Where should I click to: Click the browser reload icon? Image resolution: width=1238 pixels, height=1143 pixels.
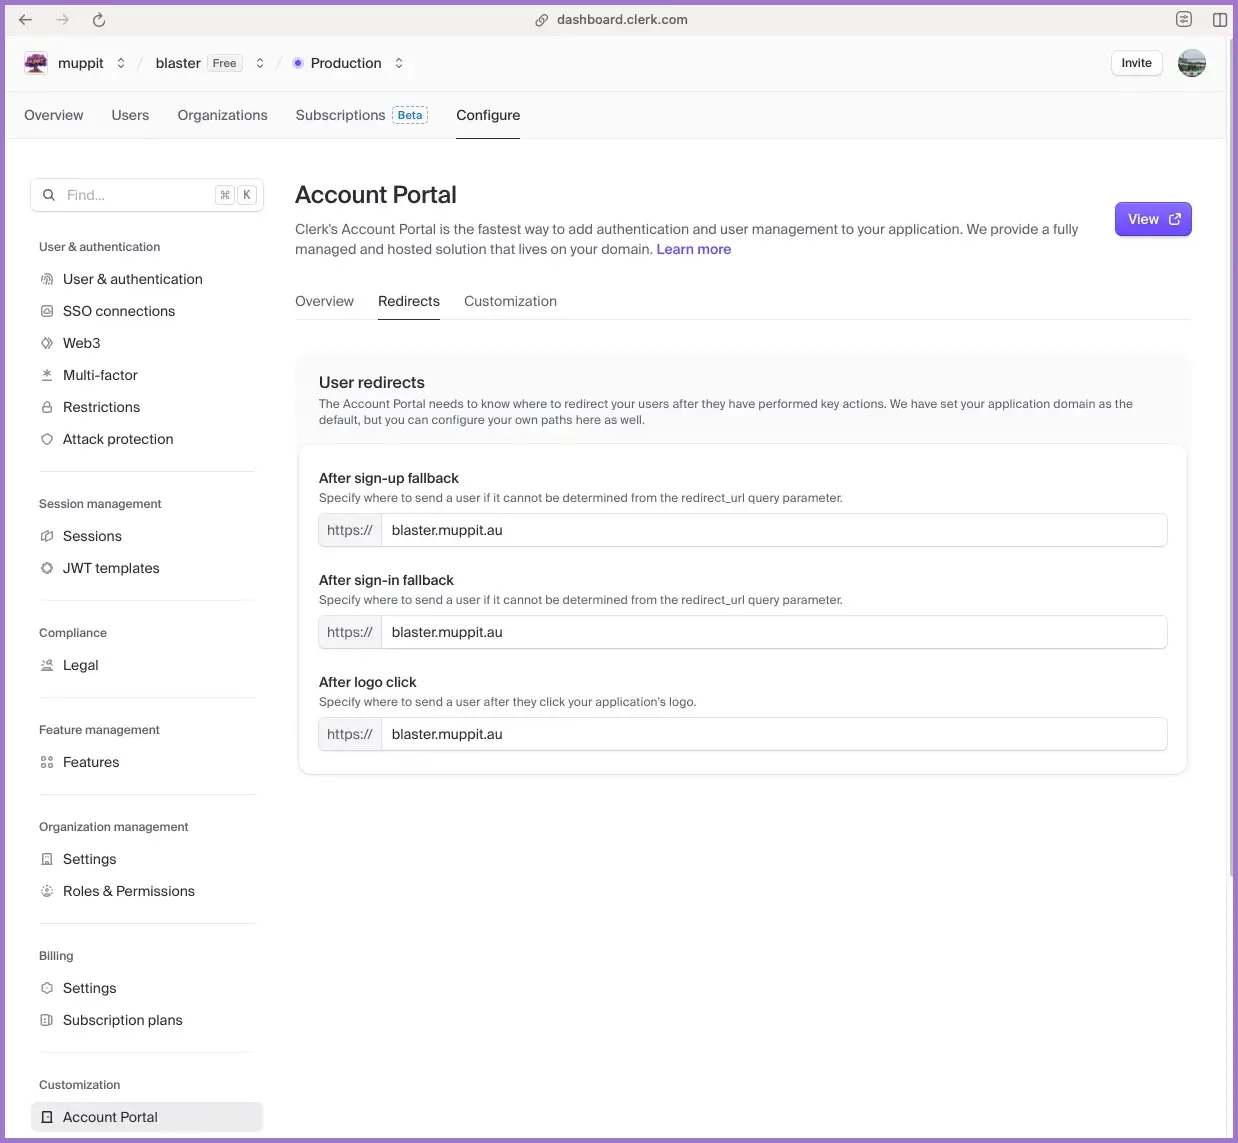coord(98,20)
